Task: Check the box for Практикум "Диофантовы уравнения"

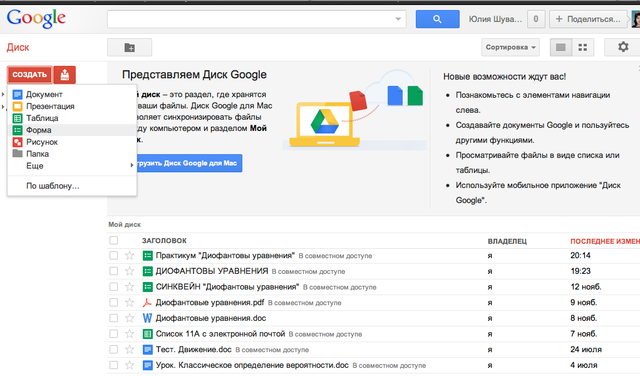Action: click(x=113, y=256)
